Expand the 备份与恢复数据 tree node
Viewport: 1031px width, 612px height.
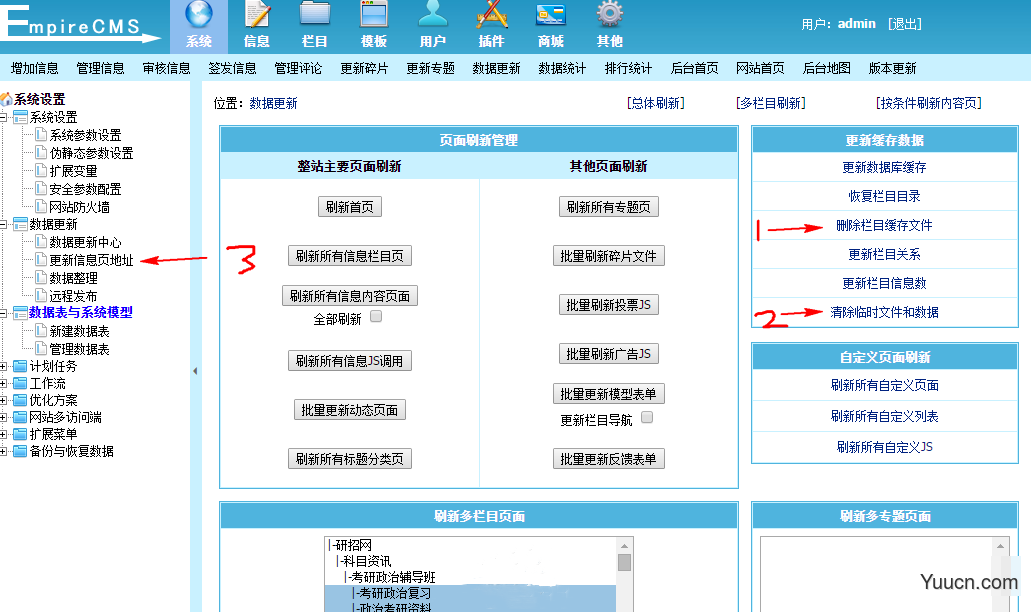5,452
